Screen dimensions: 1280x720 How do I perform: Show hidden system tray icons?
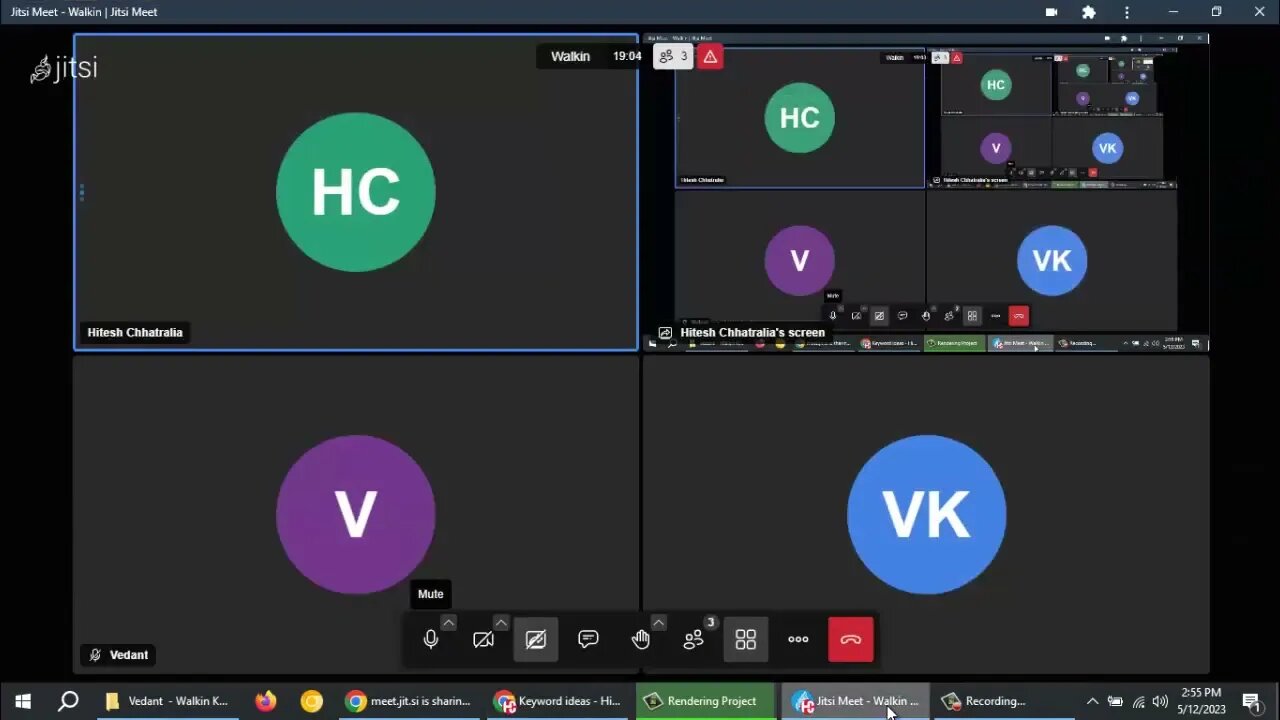tap(1092, 701)
